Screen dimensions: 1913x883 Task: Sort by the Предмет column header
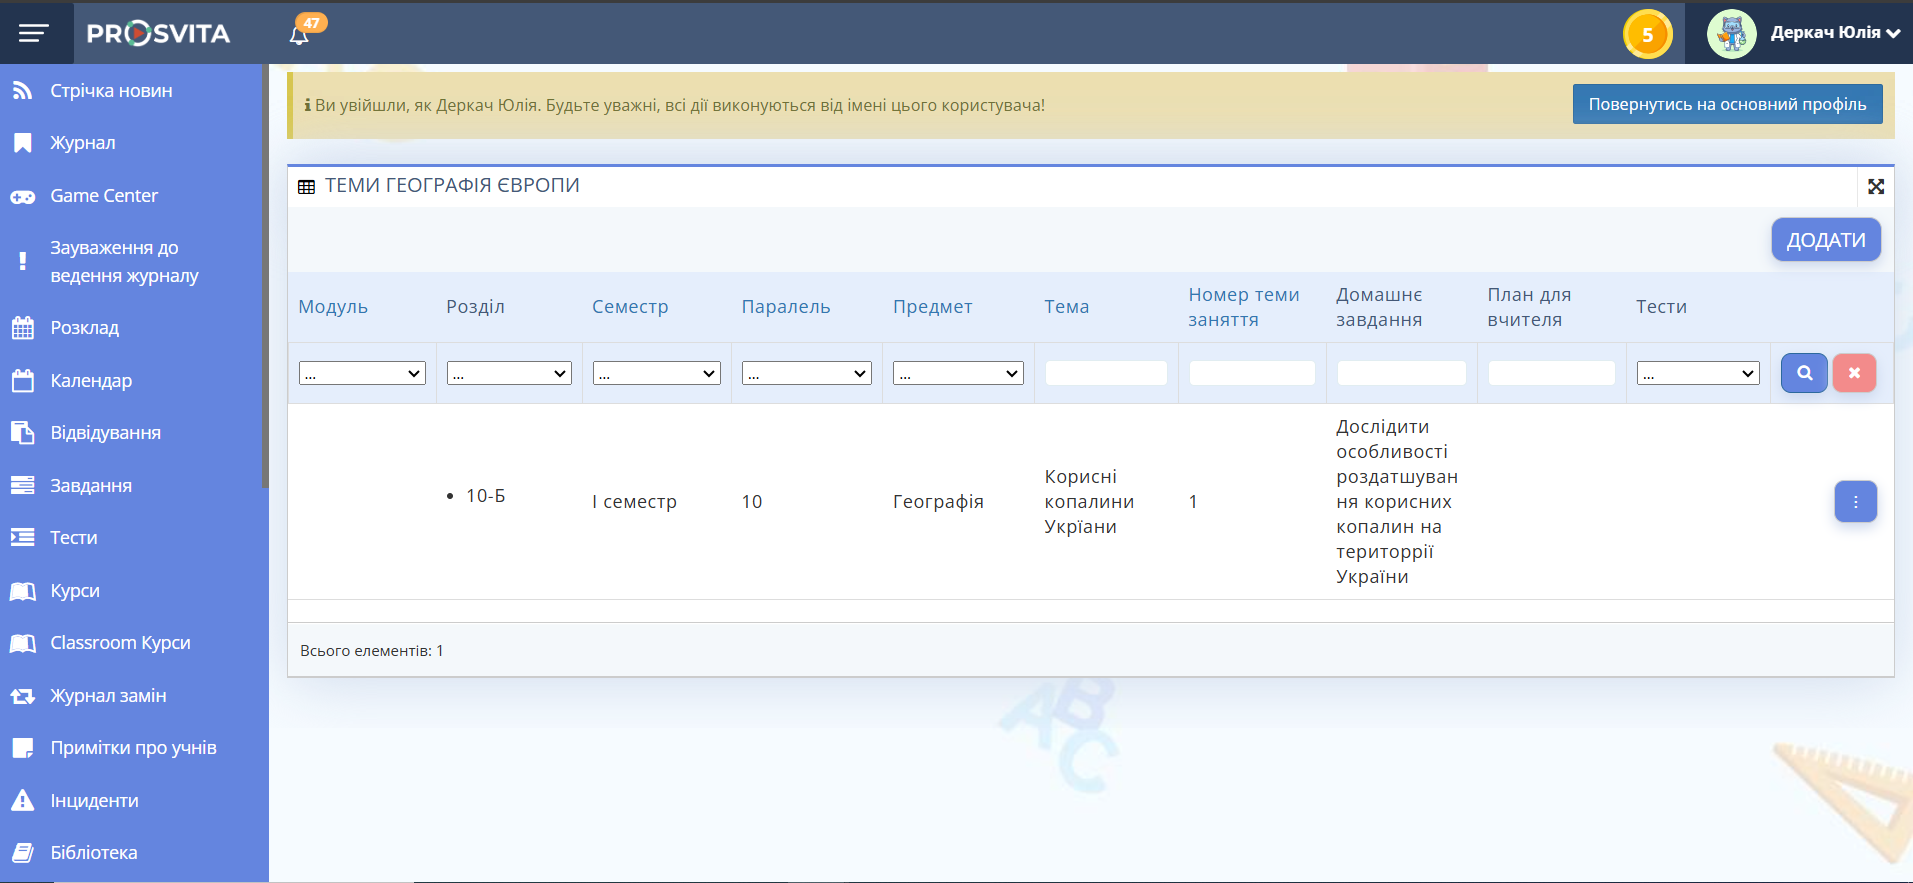pos(932,307)
